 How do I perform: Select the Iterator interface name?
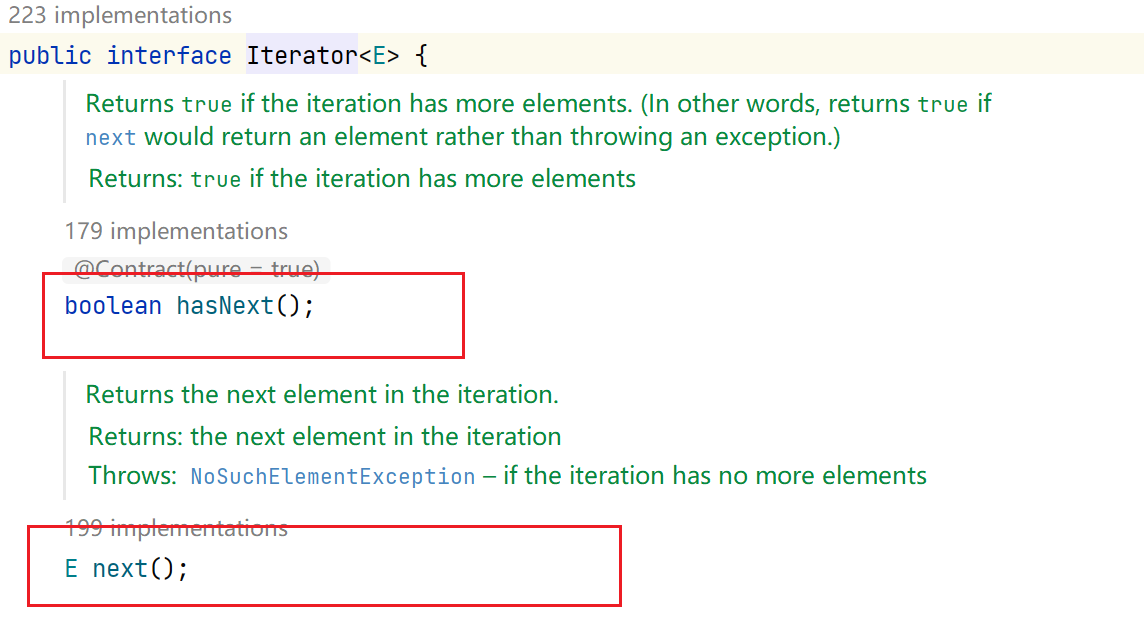[301, 56]
